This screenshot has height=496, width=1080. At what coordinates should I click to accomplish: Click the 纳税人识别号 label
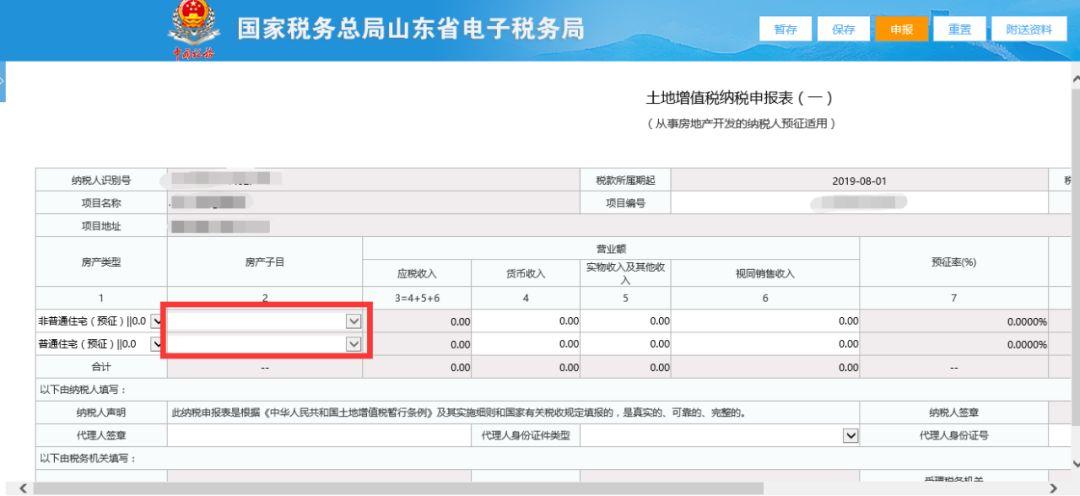[101, 180]
